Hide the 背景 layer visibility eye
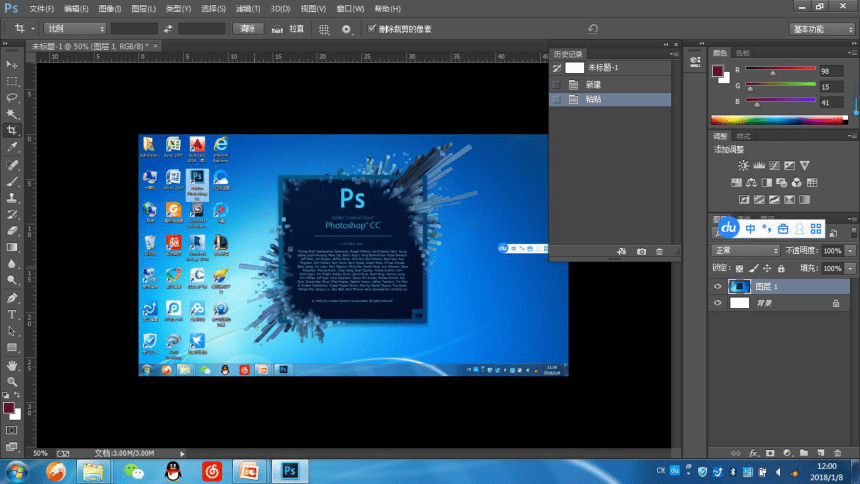Screen dimensions: 860x484 coord(717,303)
